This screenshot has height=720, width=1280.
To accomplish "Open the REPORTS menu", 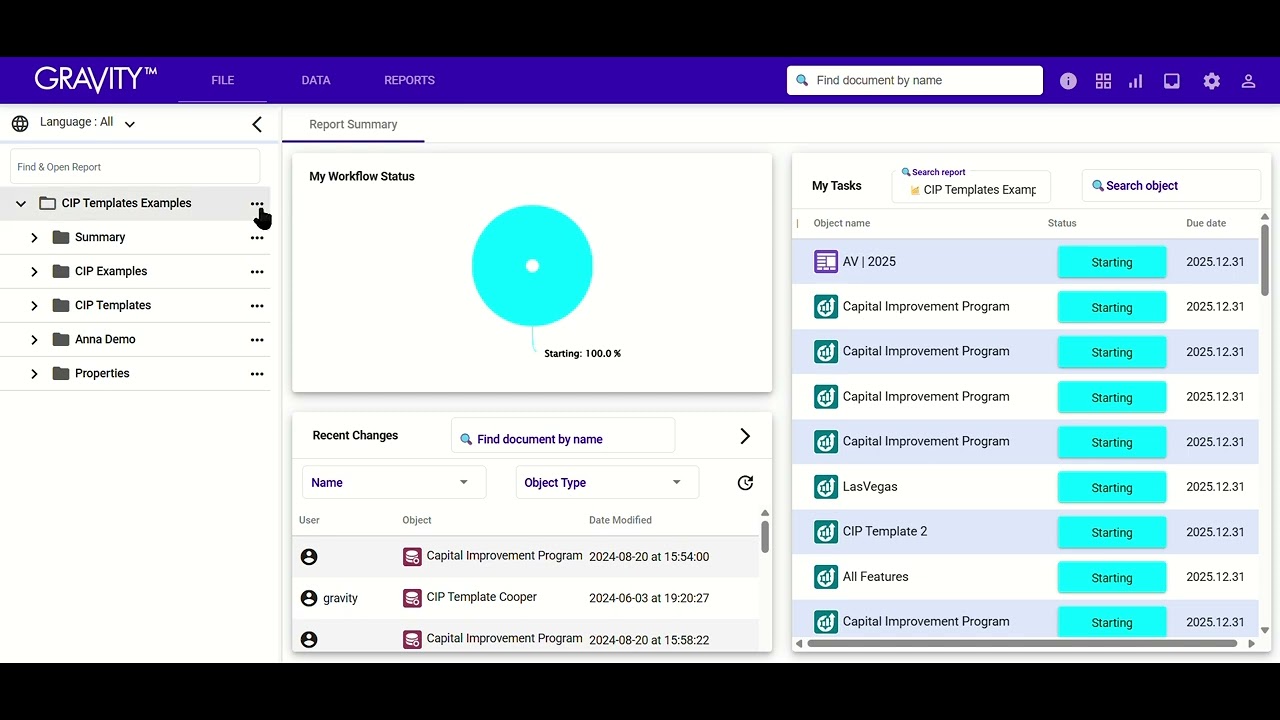I will click(409, 80).
